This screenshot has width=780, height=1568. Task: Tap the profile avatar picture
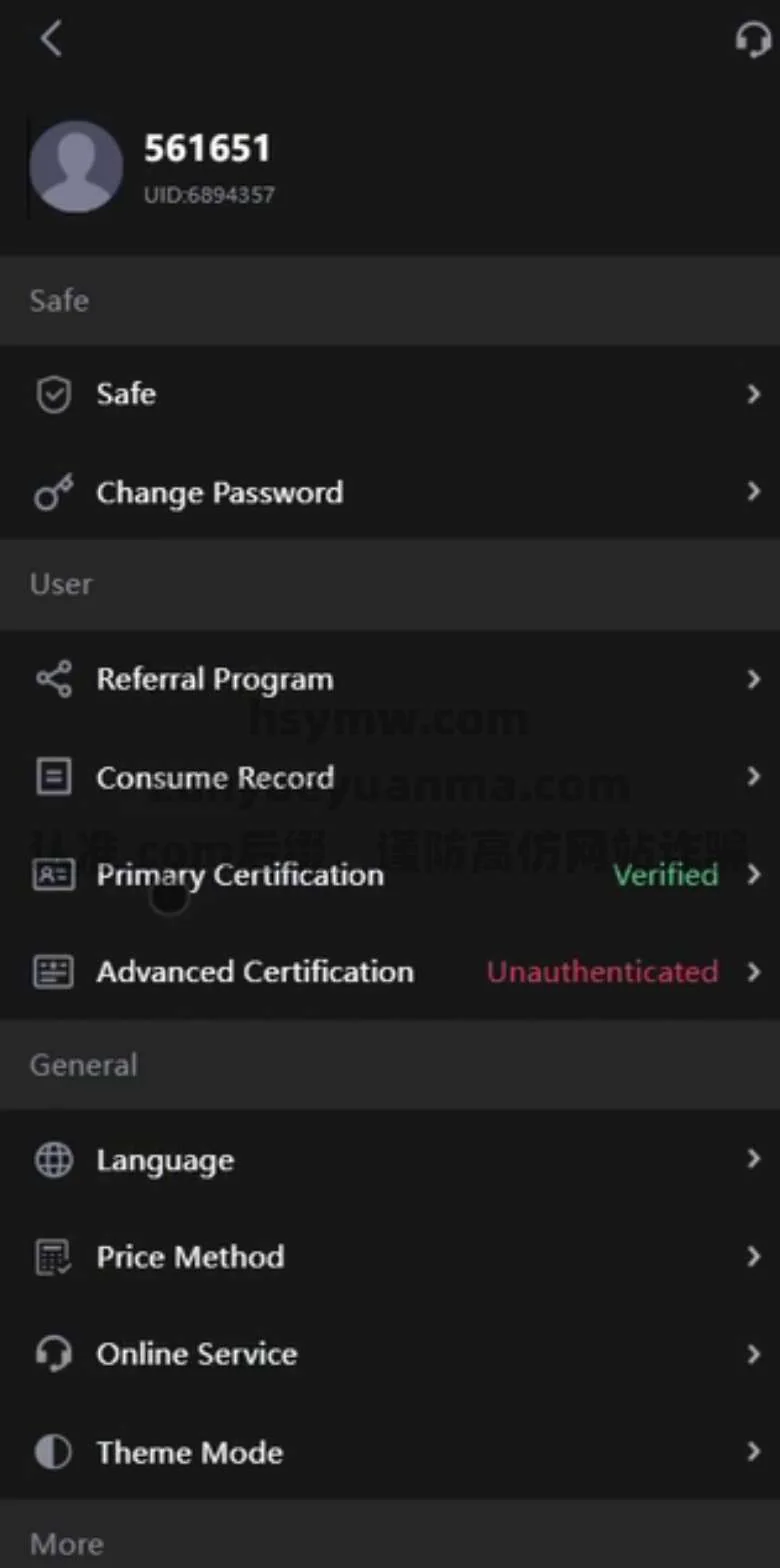[76, 167]
